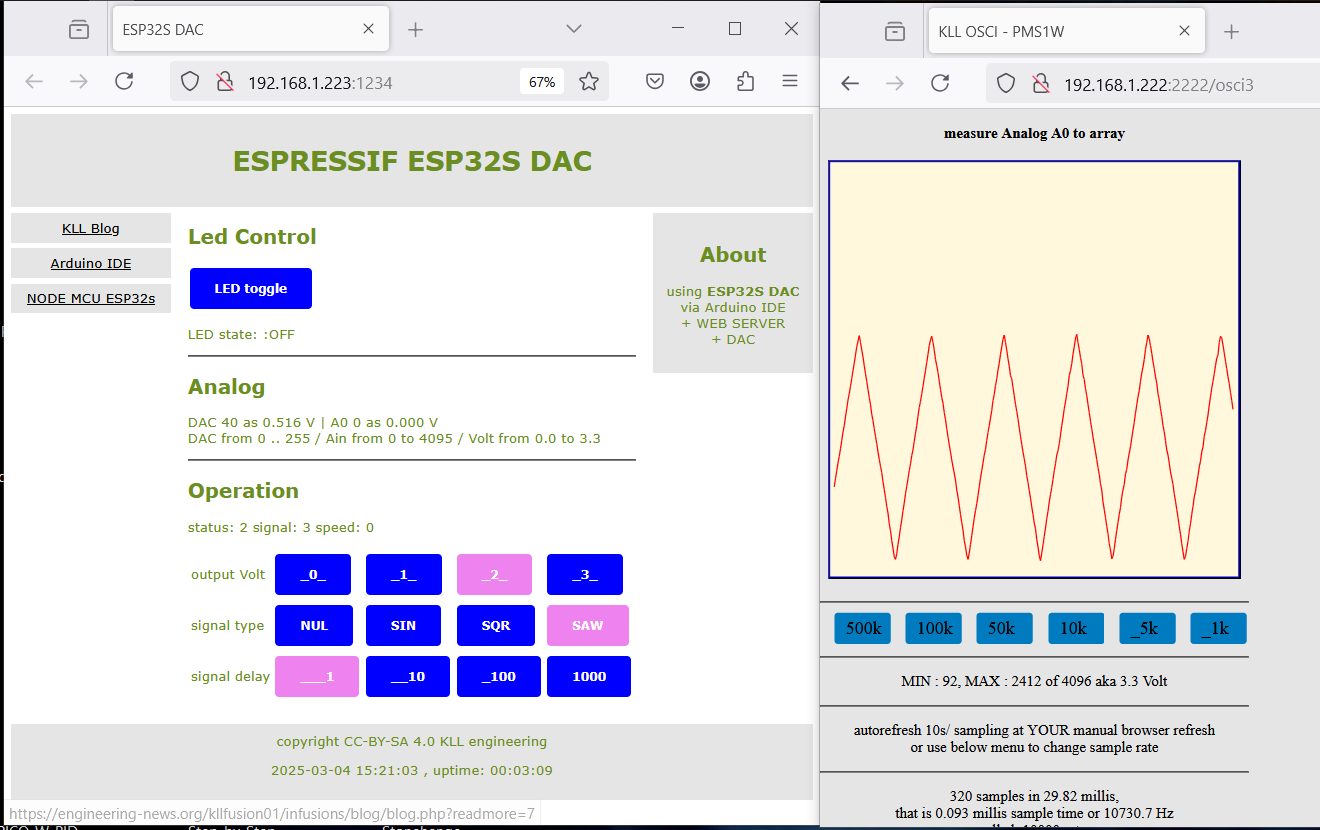The height and width of the screenshot is (830, 1320).
Task: Set signal delay to 1000
Action: (589, 676)
